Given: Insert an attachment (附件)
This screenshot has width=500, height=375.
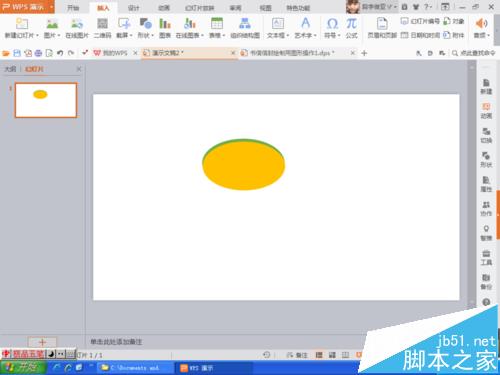Looking at the screenshot, I should pyautogui.click(x=454, y=35).
